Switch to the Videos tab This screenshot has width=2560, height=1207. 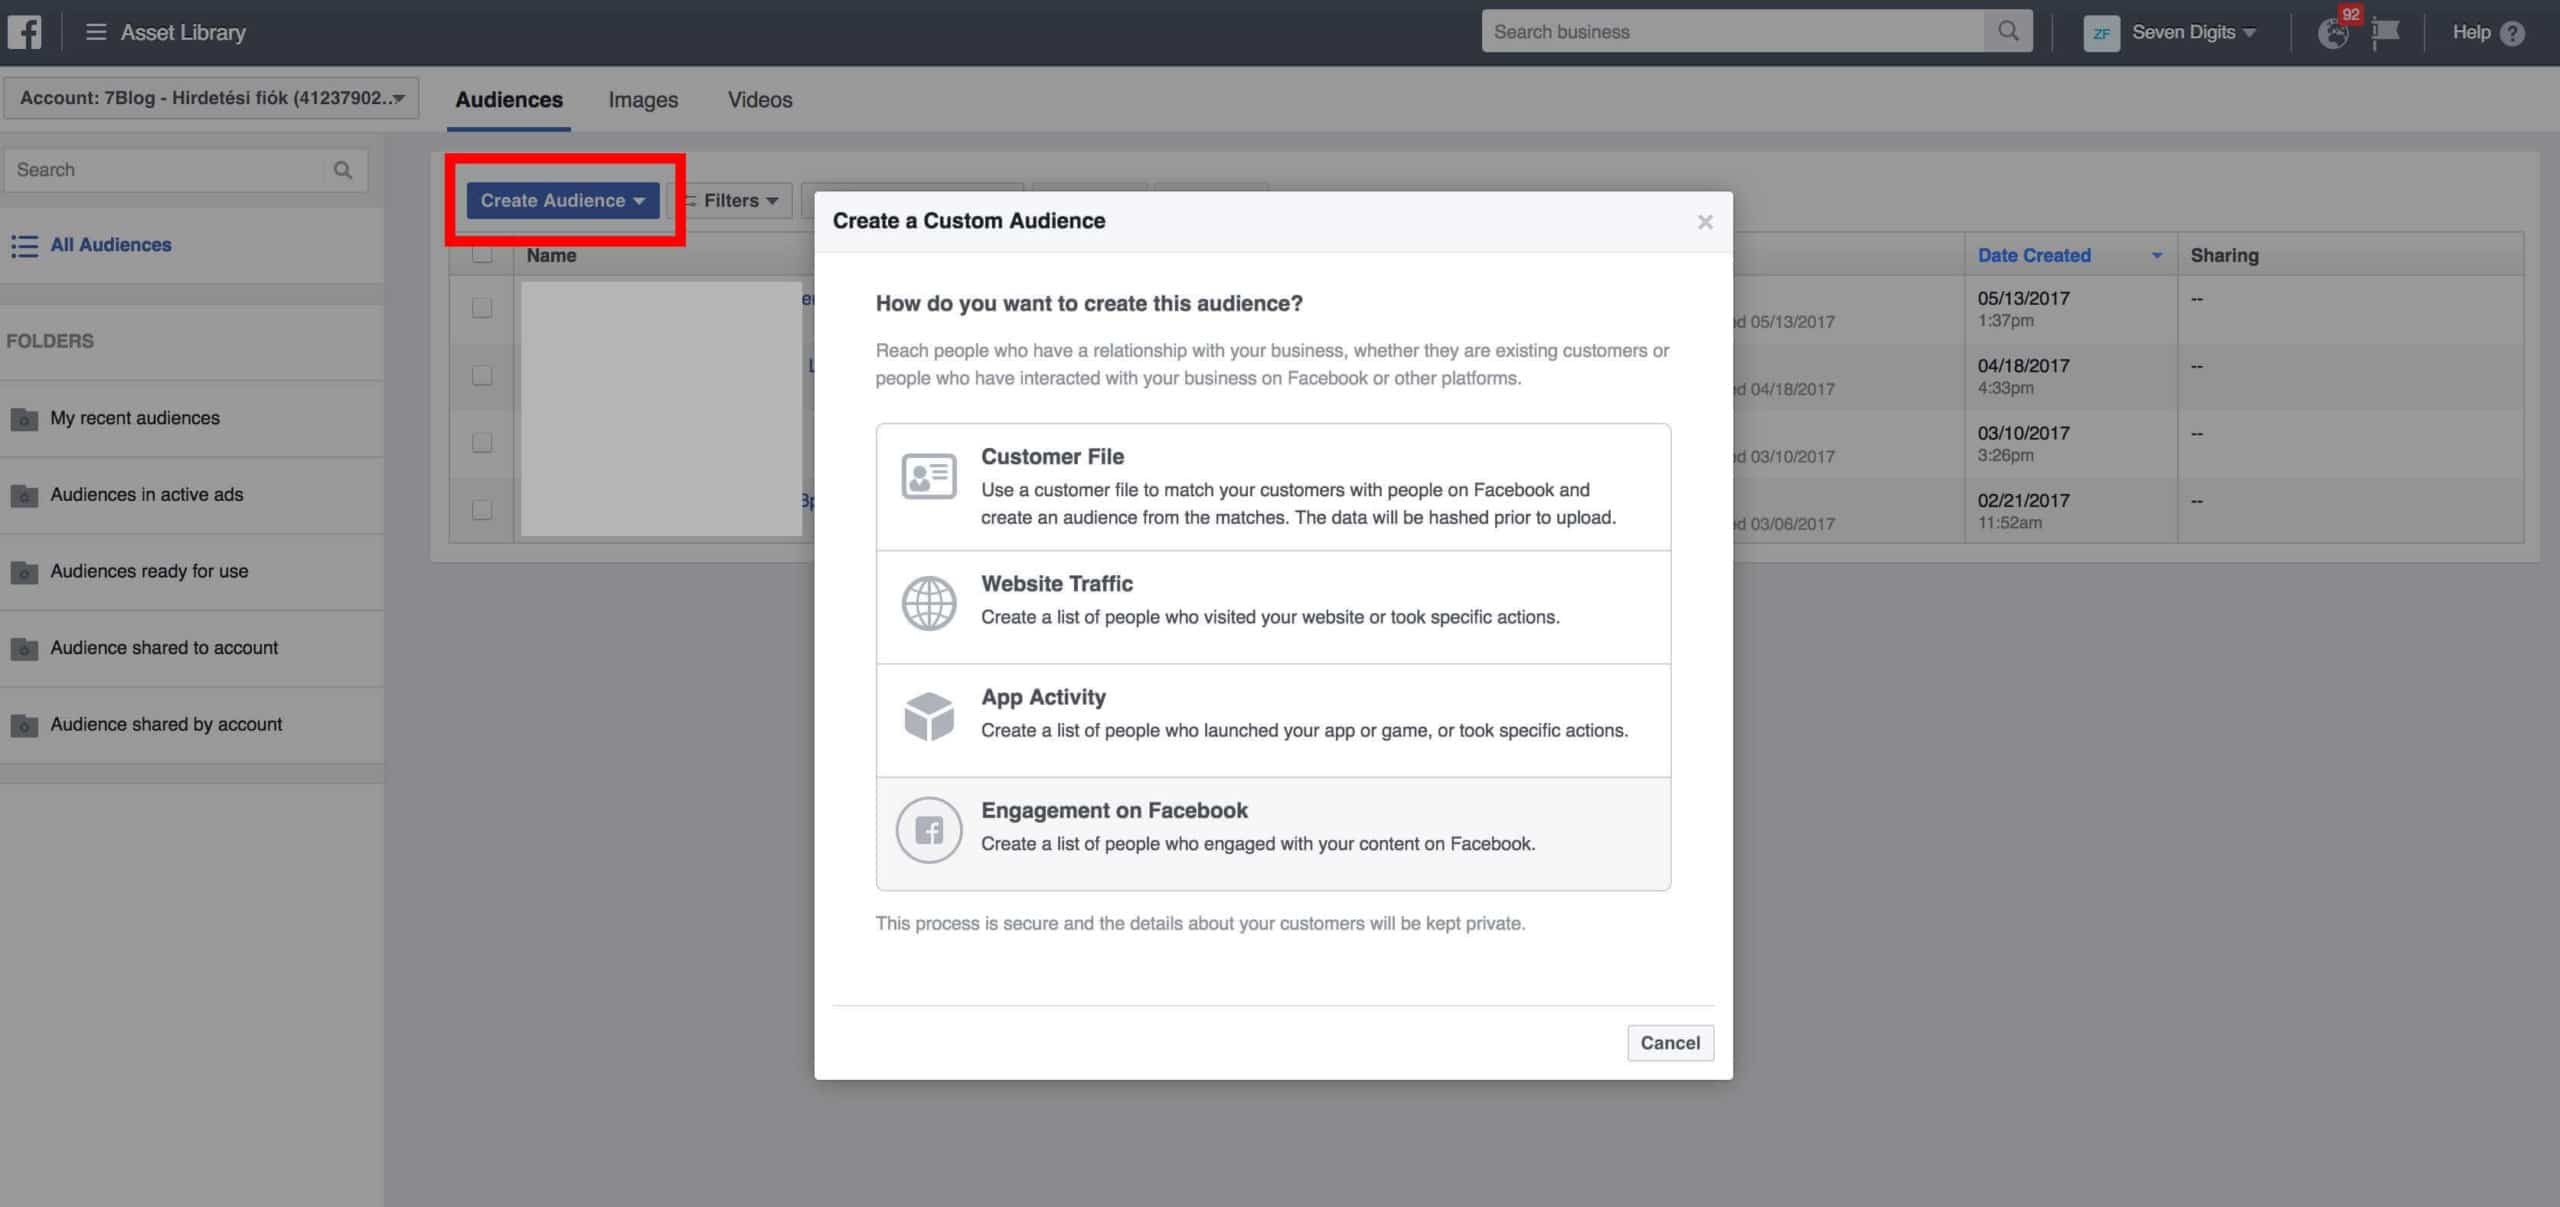[x=760, y=100]
